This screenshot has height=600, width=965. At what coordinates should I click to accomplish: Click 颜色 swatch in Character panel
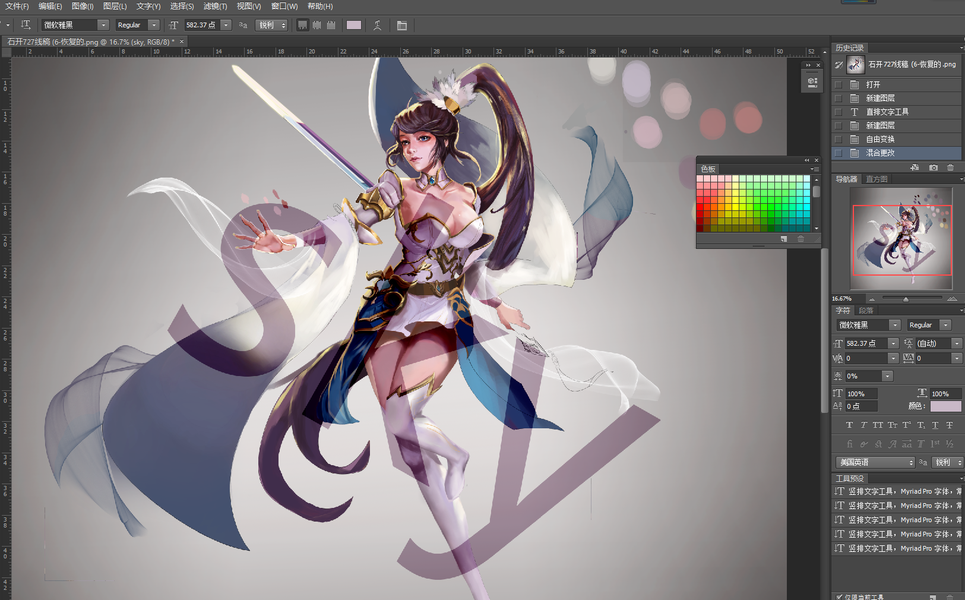coord(945,406)
